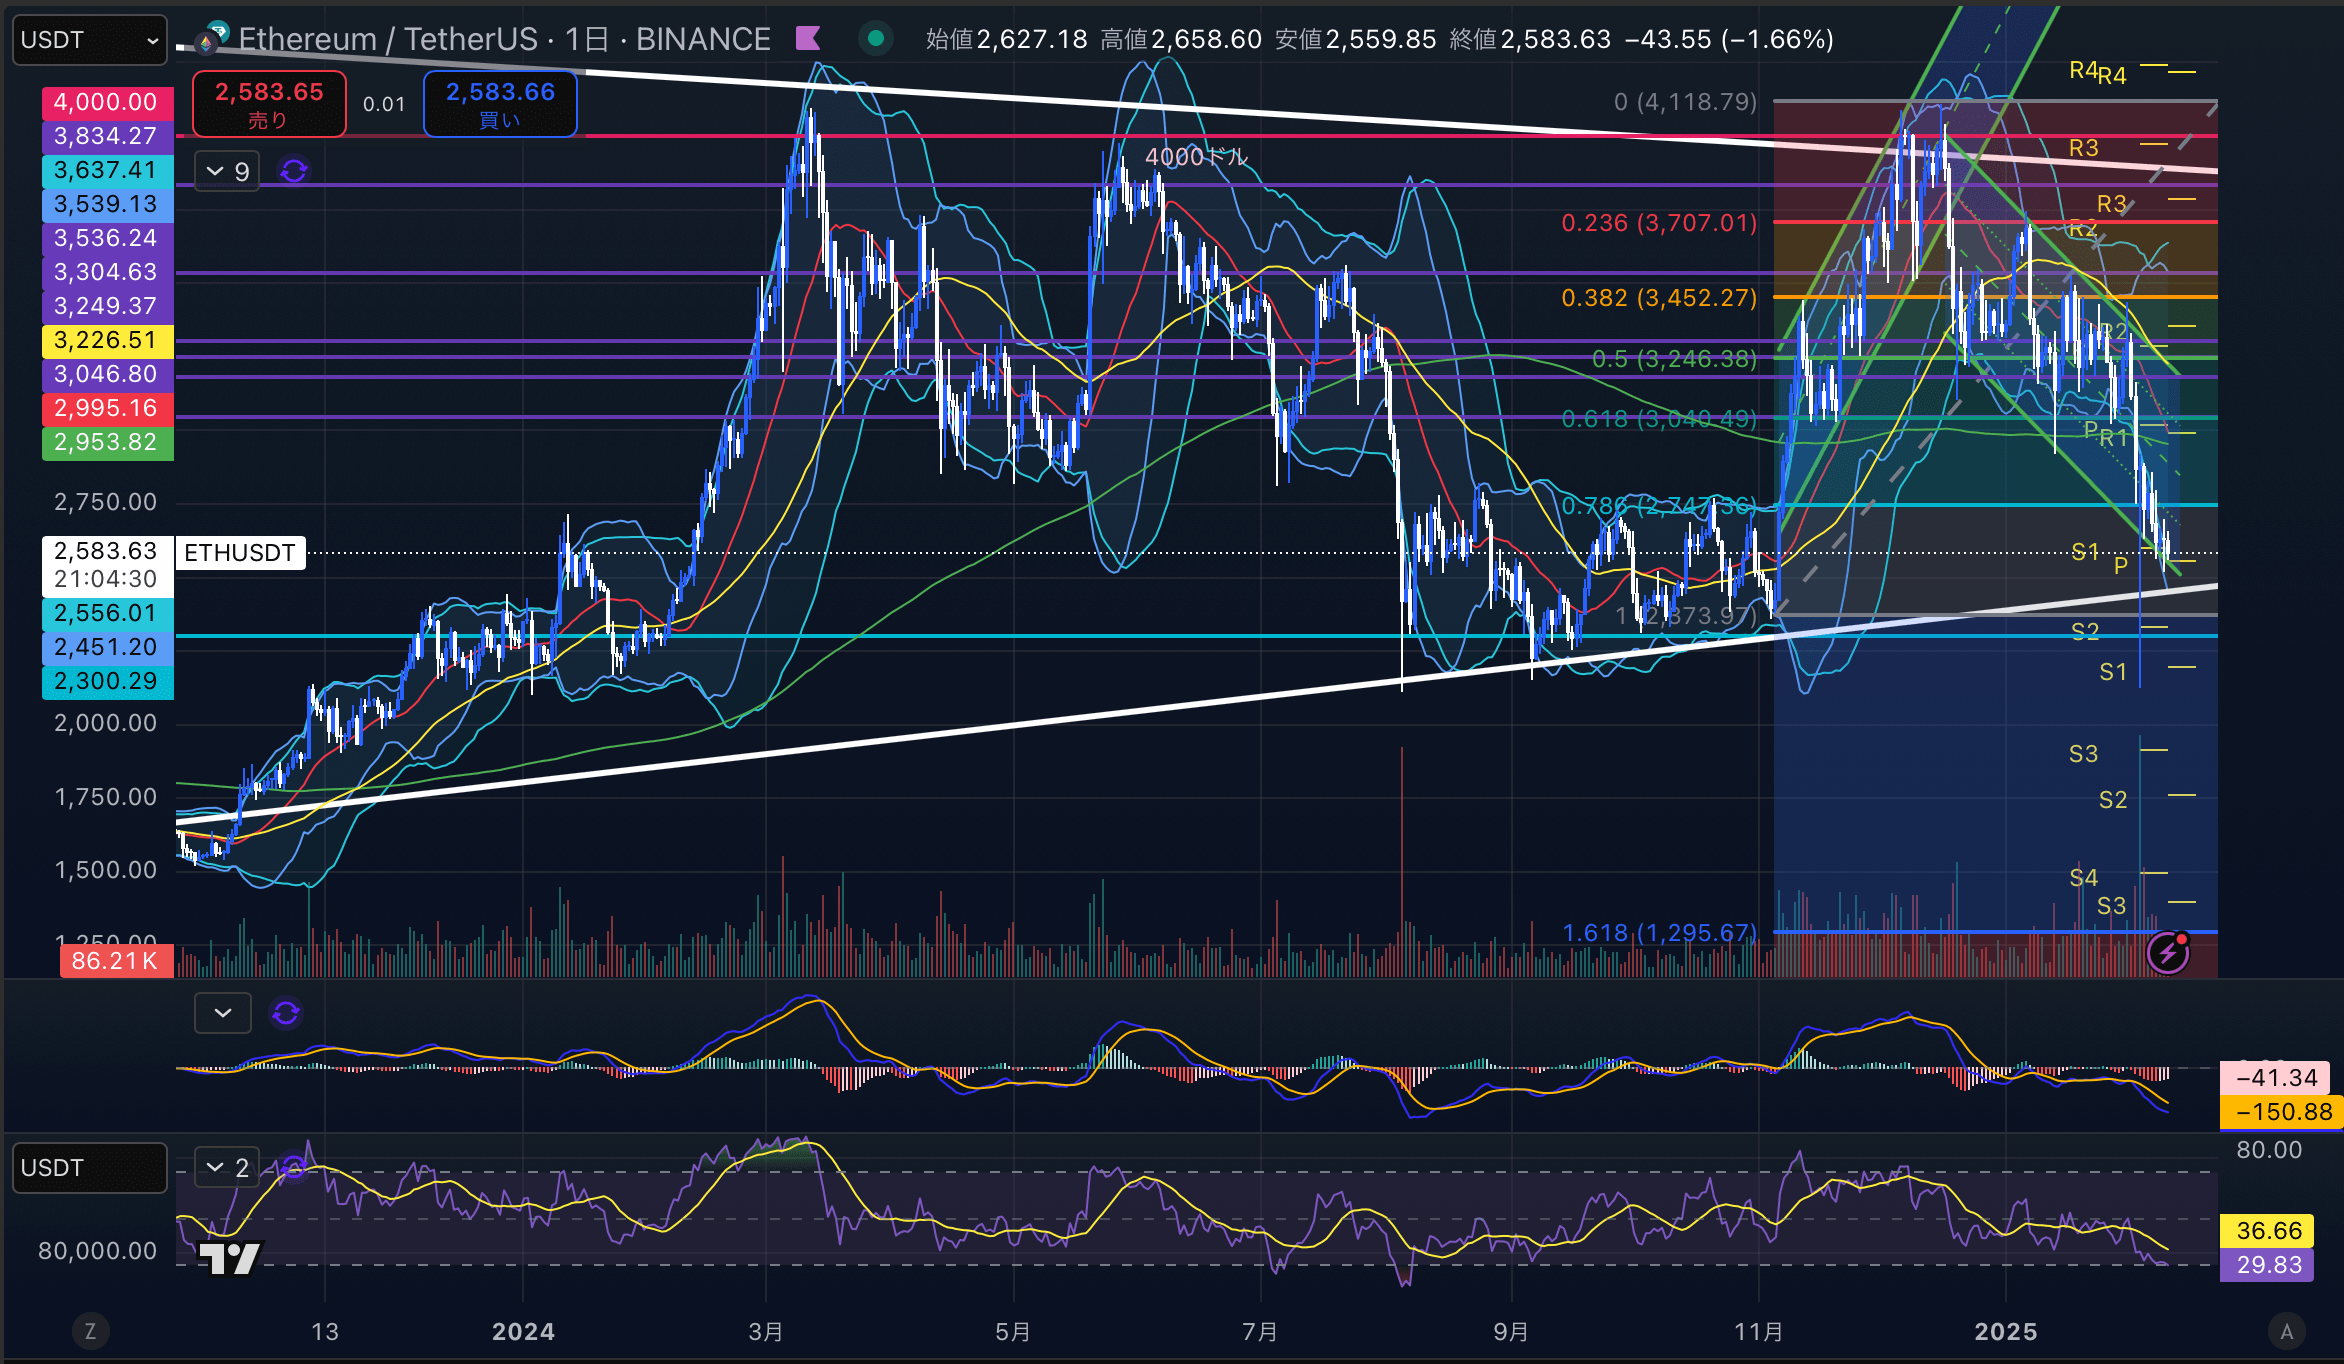
Task: Click the 3,834.27 price axis label
Action: tap(107, 136)
